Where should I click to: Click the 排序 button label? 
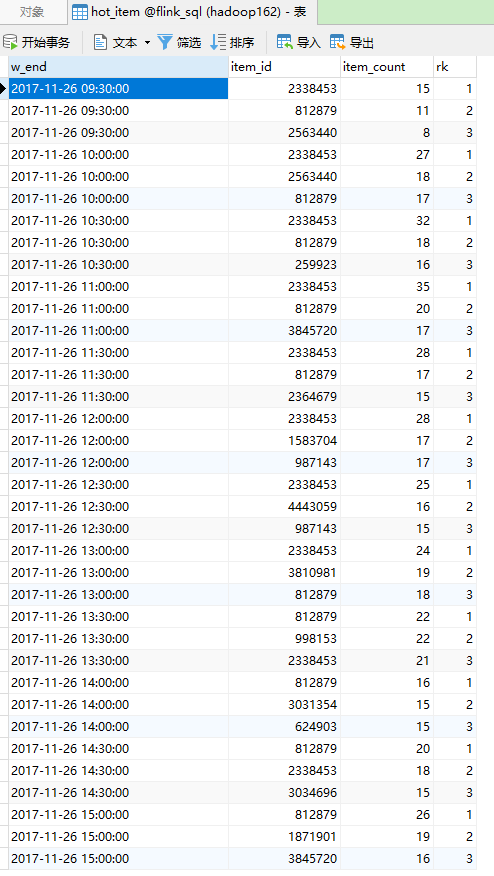(x=242, y=42)
